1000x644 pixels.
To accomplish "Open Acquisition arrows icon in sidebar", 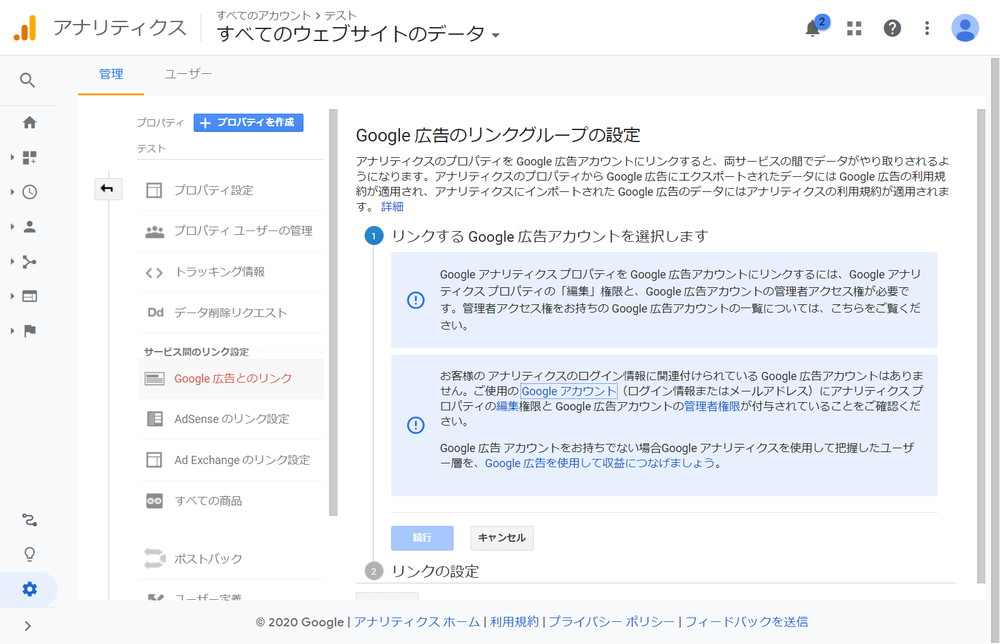I will click(x=29, y=261).
